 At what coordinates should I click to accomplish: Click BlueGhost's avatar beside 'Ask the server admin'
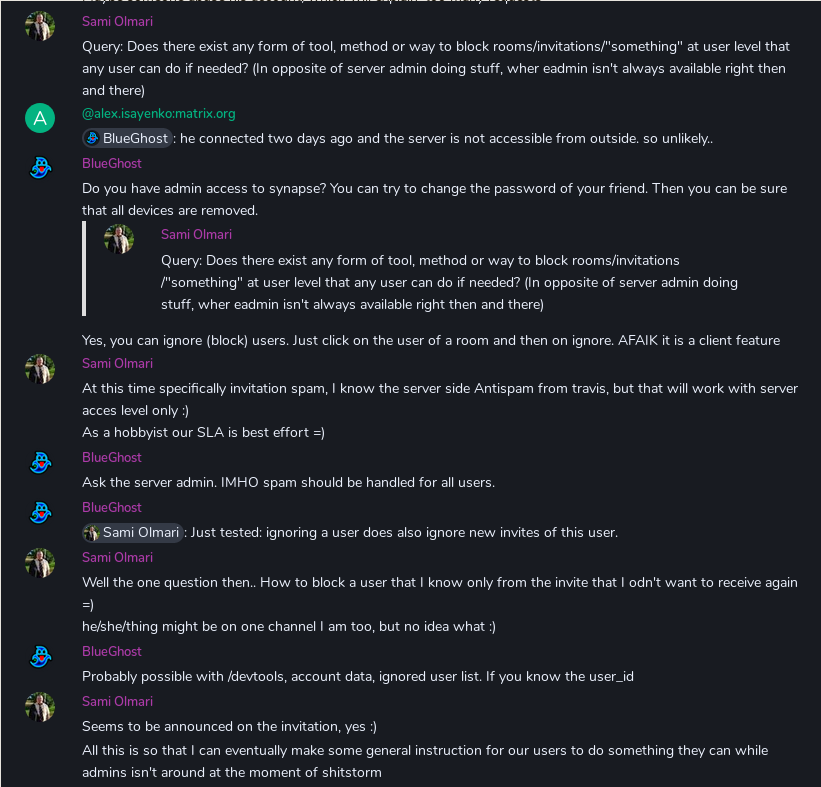(39, 463)
